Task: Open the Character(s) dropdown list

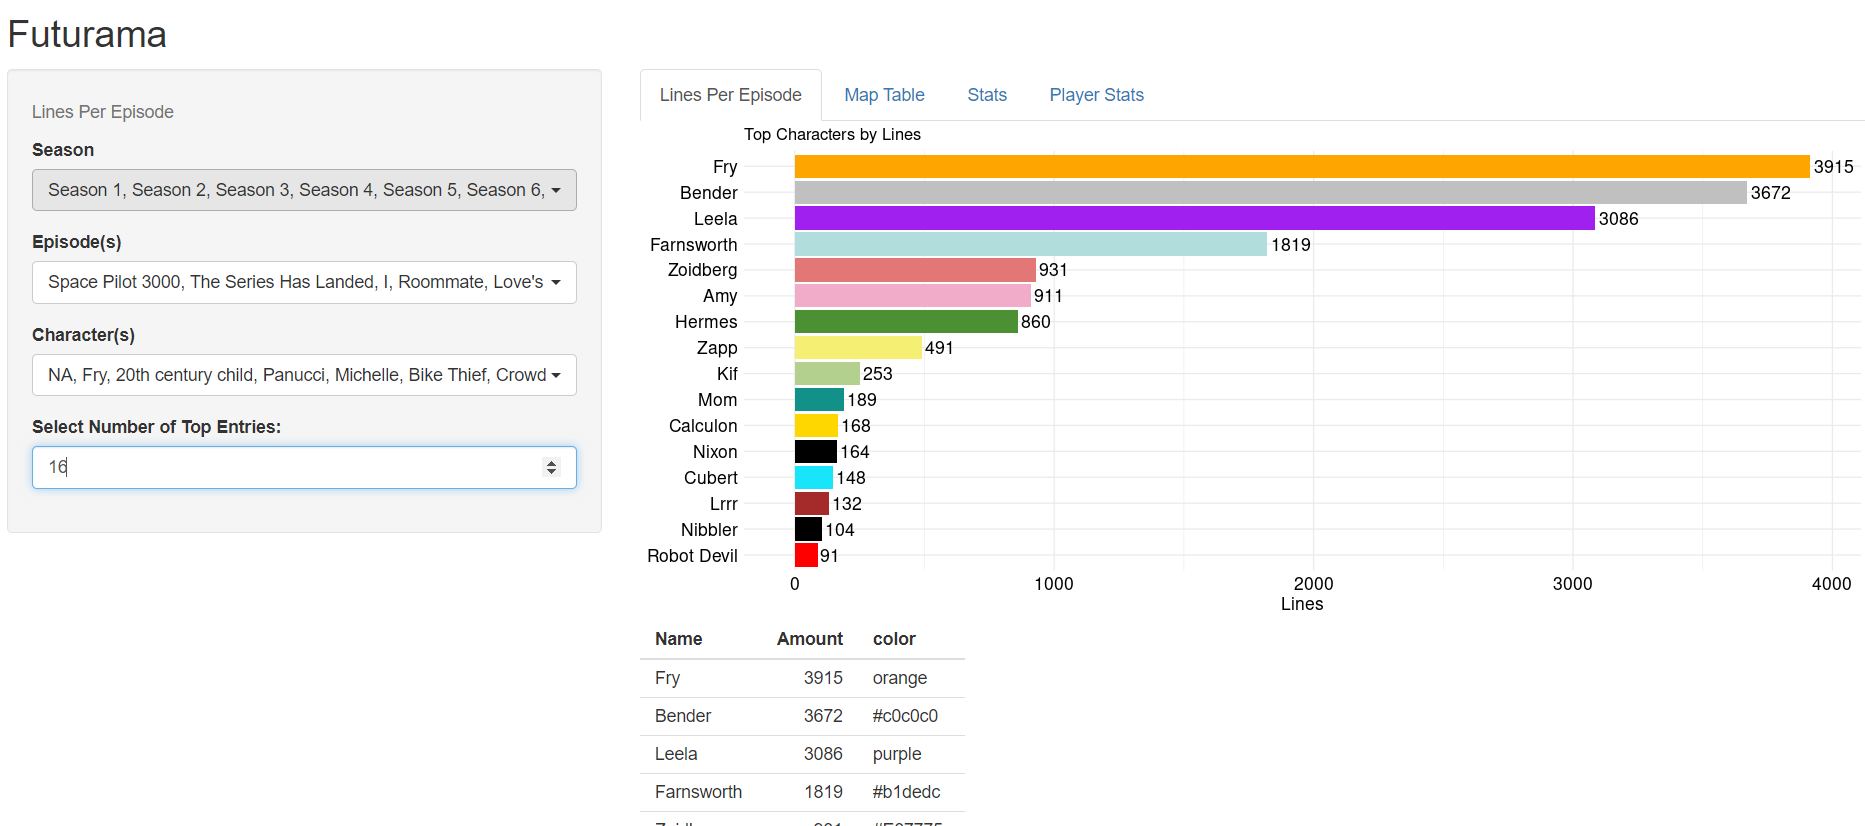Action: [304, 375]
